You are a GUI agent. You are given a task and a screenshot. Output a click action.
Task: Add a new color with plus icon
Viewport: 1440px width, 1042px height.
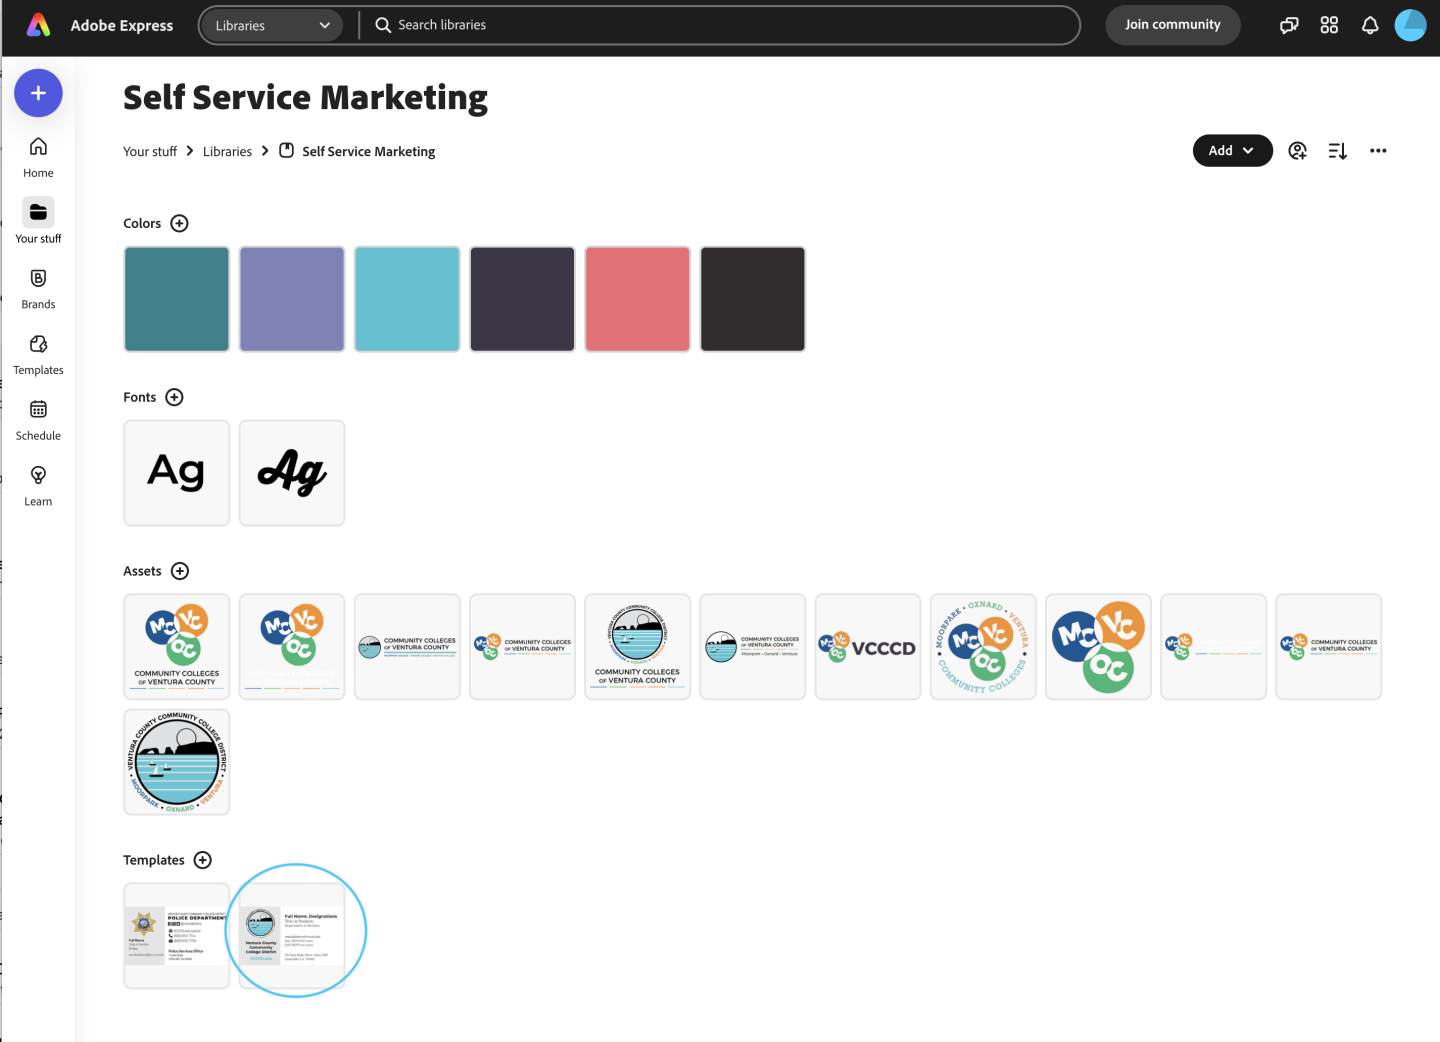(180, 223)
